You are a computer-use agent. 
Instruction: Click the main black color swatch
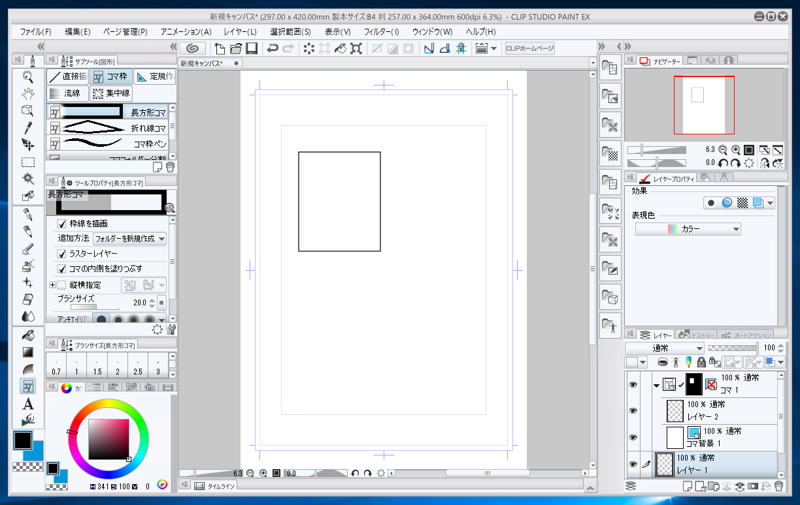point(22,440)
